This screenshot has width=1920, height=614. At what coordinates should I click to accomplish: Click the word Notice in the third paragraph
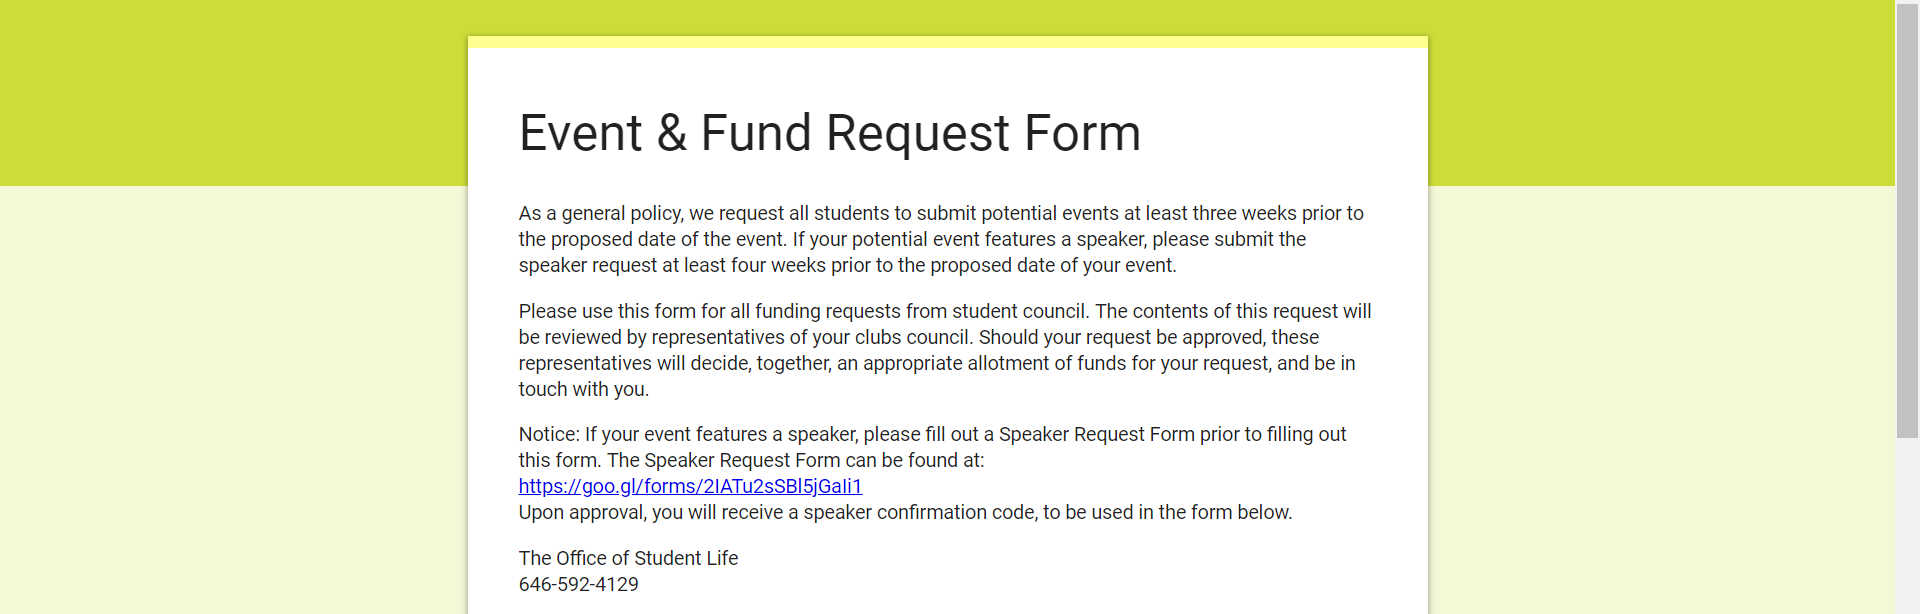click(549, 435)
